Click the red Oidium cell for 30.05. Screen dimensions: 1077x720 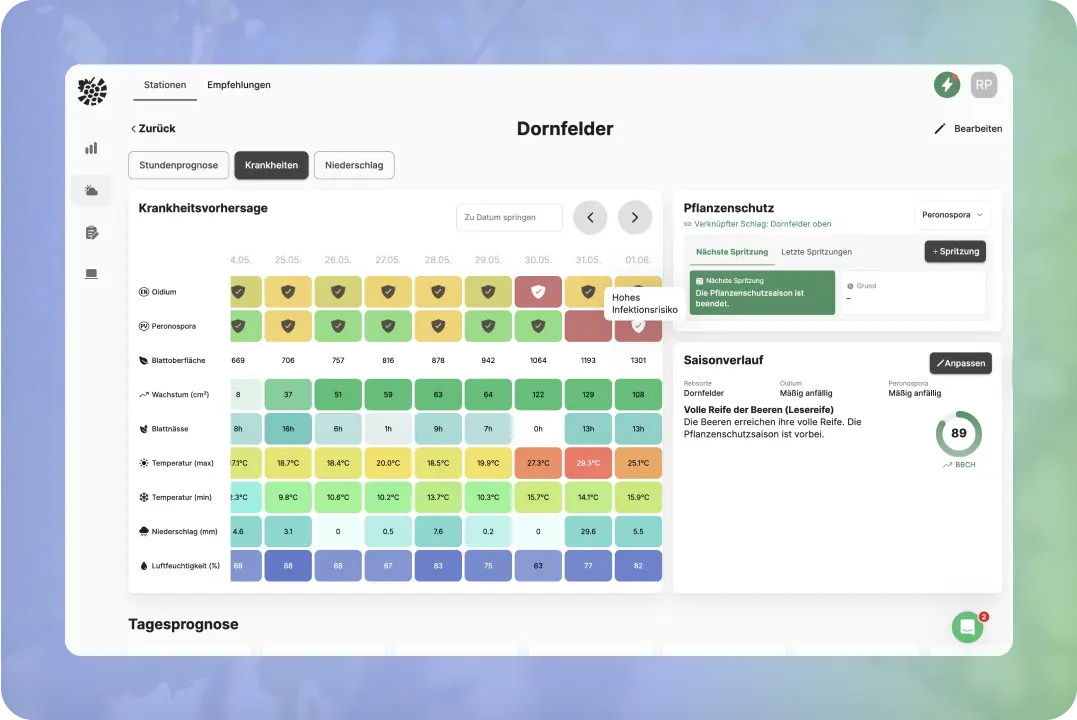pos(538,292)
